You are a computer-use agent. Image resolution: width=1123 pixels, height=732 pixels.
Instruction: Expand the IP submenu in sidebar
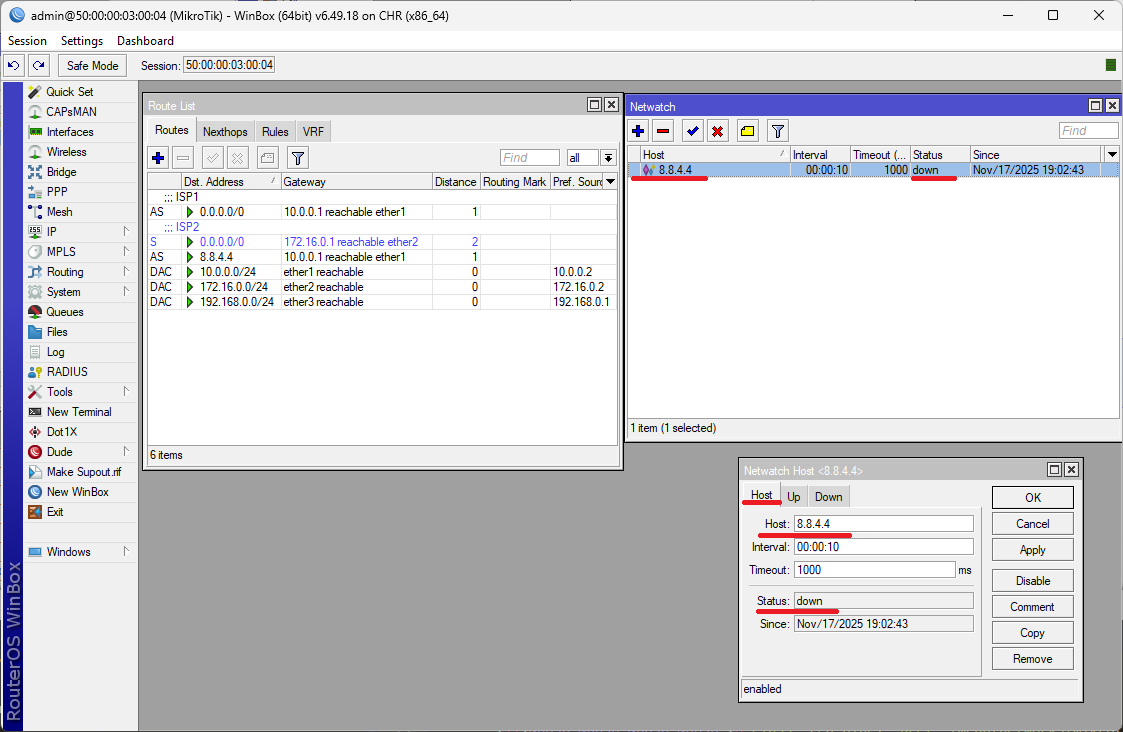tap(80, 232)
